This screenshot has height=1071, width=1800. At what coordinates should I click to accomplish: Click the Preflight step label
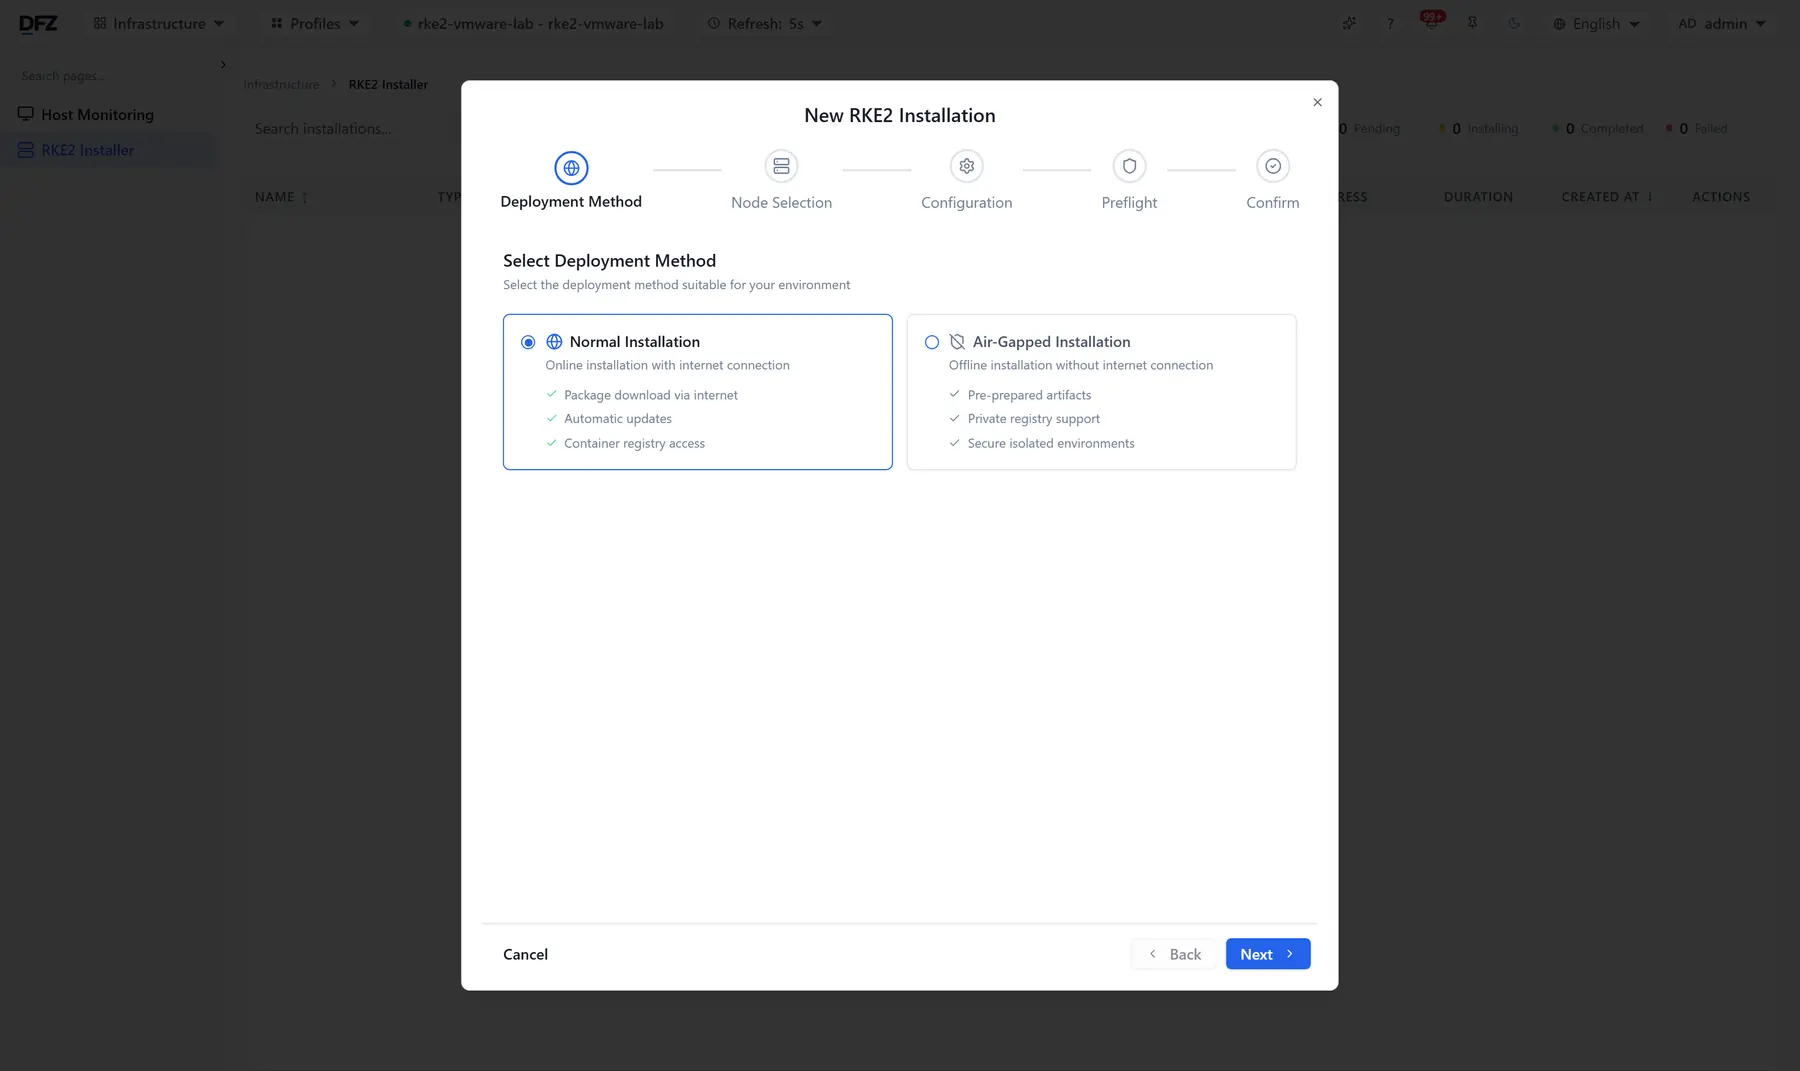coord(1129,202)
